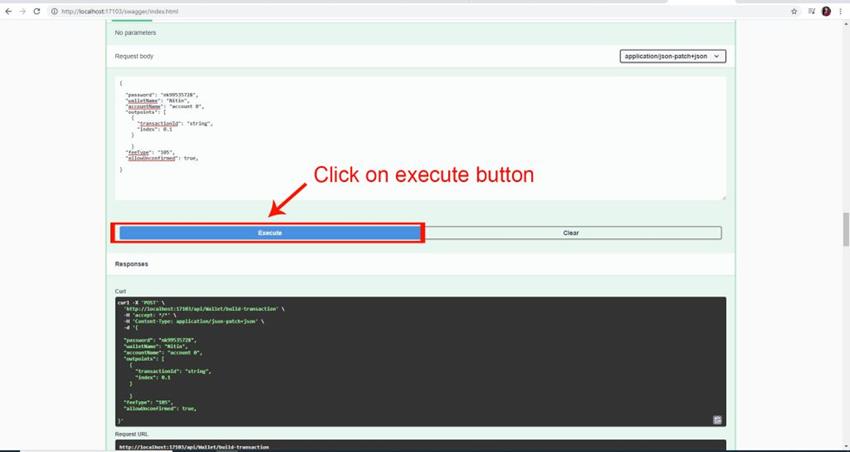The width and height of the screenshot is (850, 452).
Task: Click "feeType" line in request body
Action: 150,152
